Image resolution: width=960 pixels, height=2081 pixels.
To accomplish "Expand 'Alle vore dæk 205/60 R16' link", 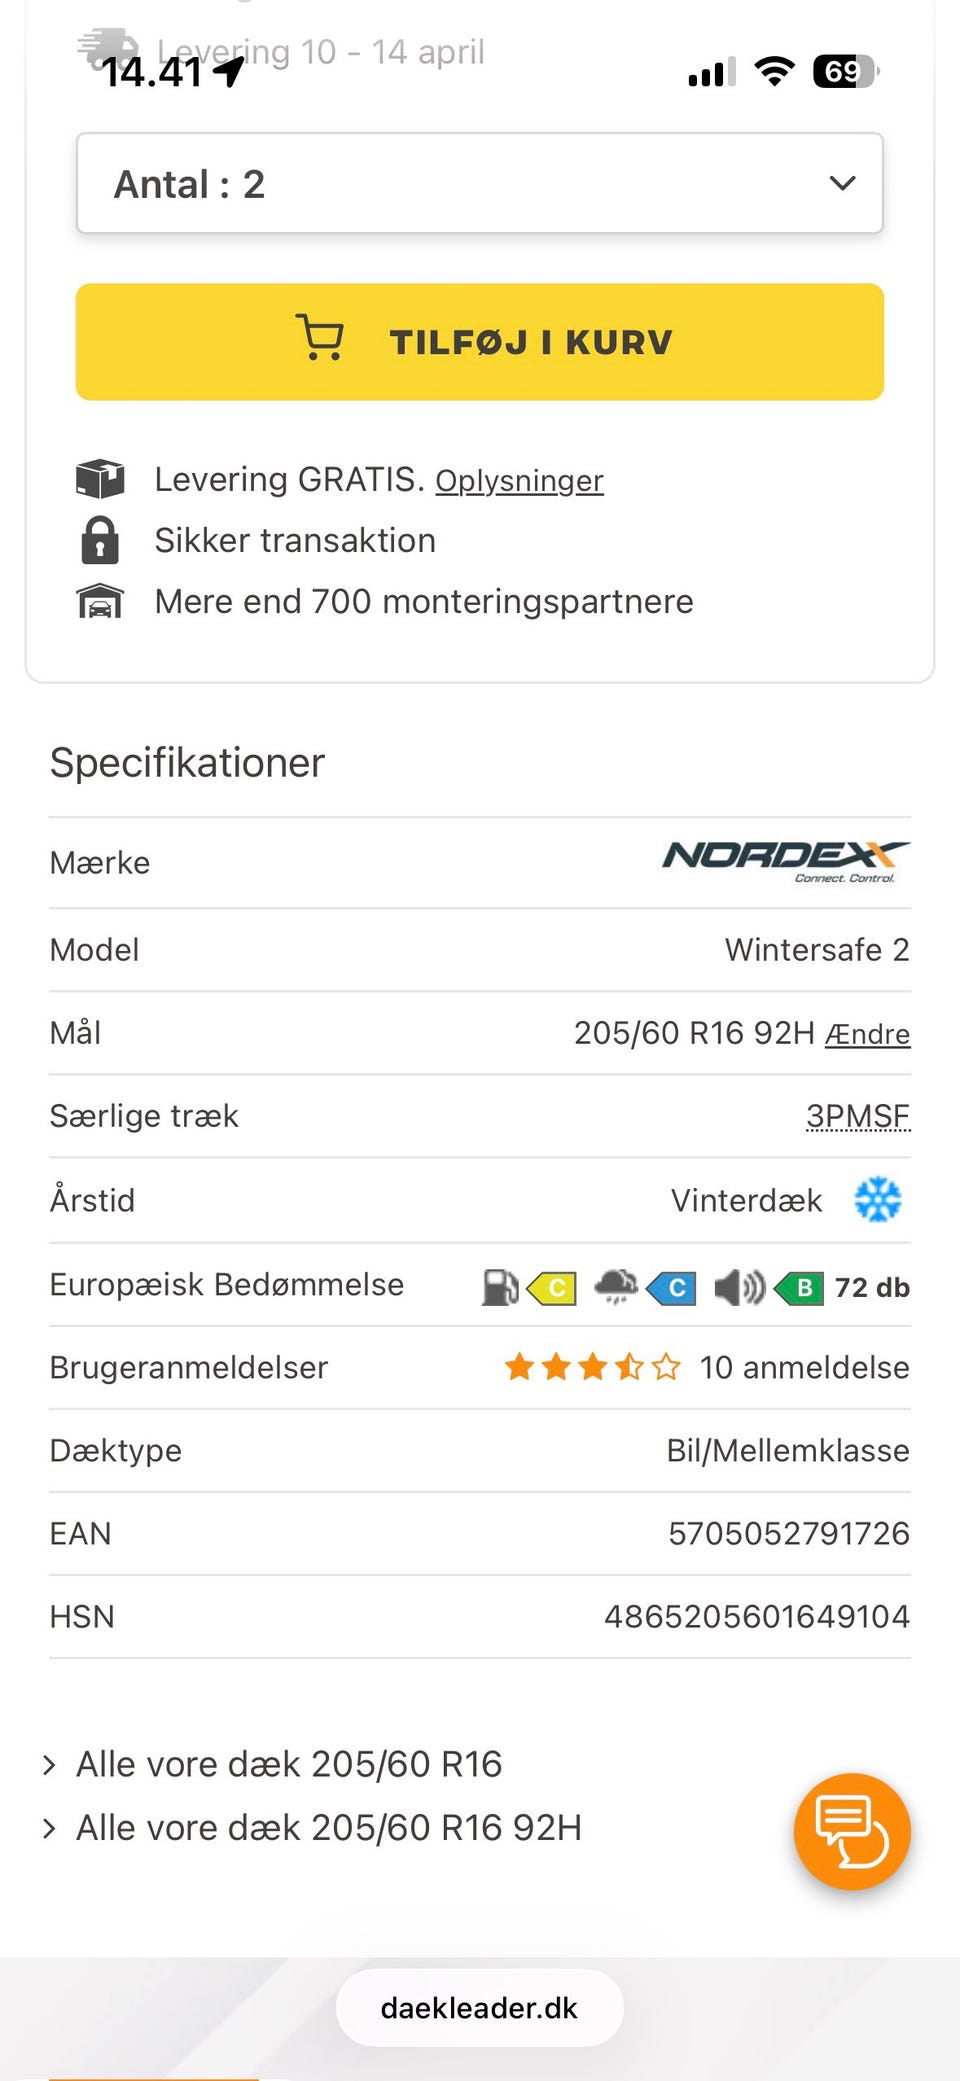I will click(x=289, y=1764).
